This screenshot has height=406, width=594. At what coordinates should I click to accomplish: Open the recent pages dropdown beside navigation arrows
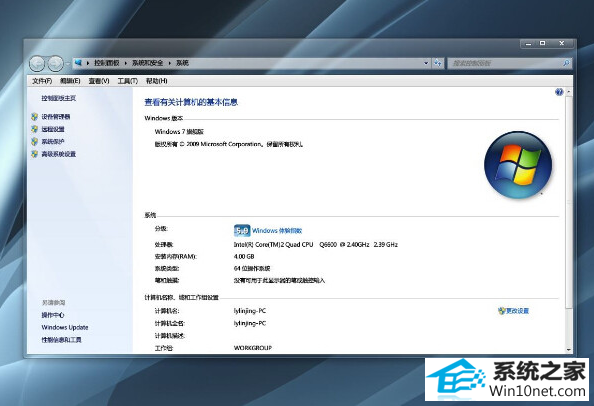tap(67, 64)
